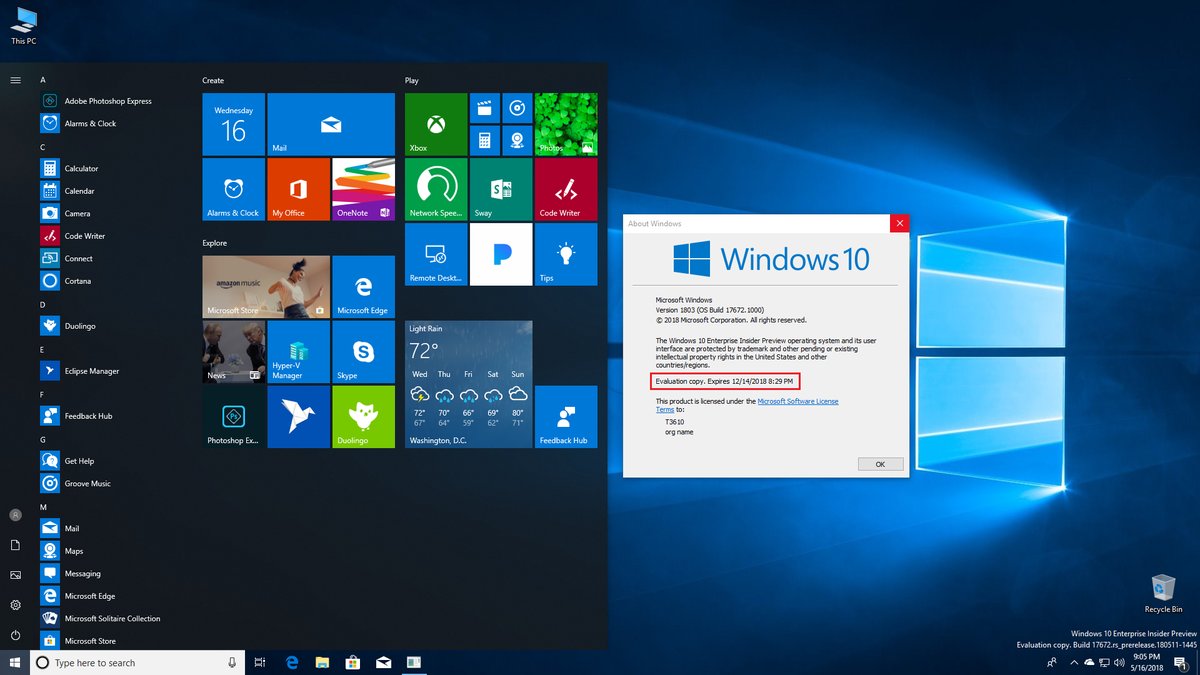
Task: Open Task View from the taskbar
Action: 260,663
